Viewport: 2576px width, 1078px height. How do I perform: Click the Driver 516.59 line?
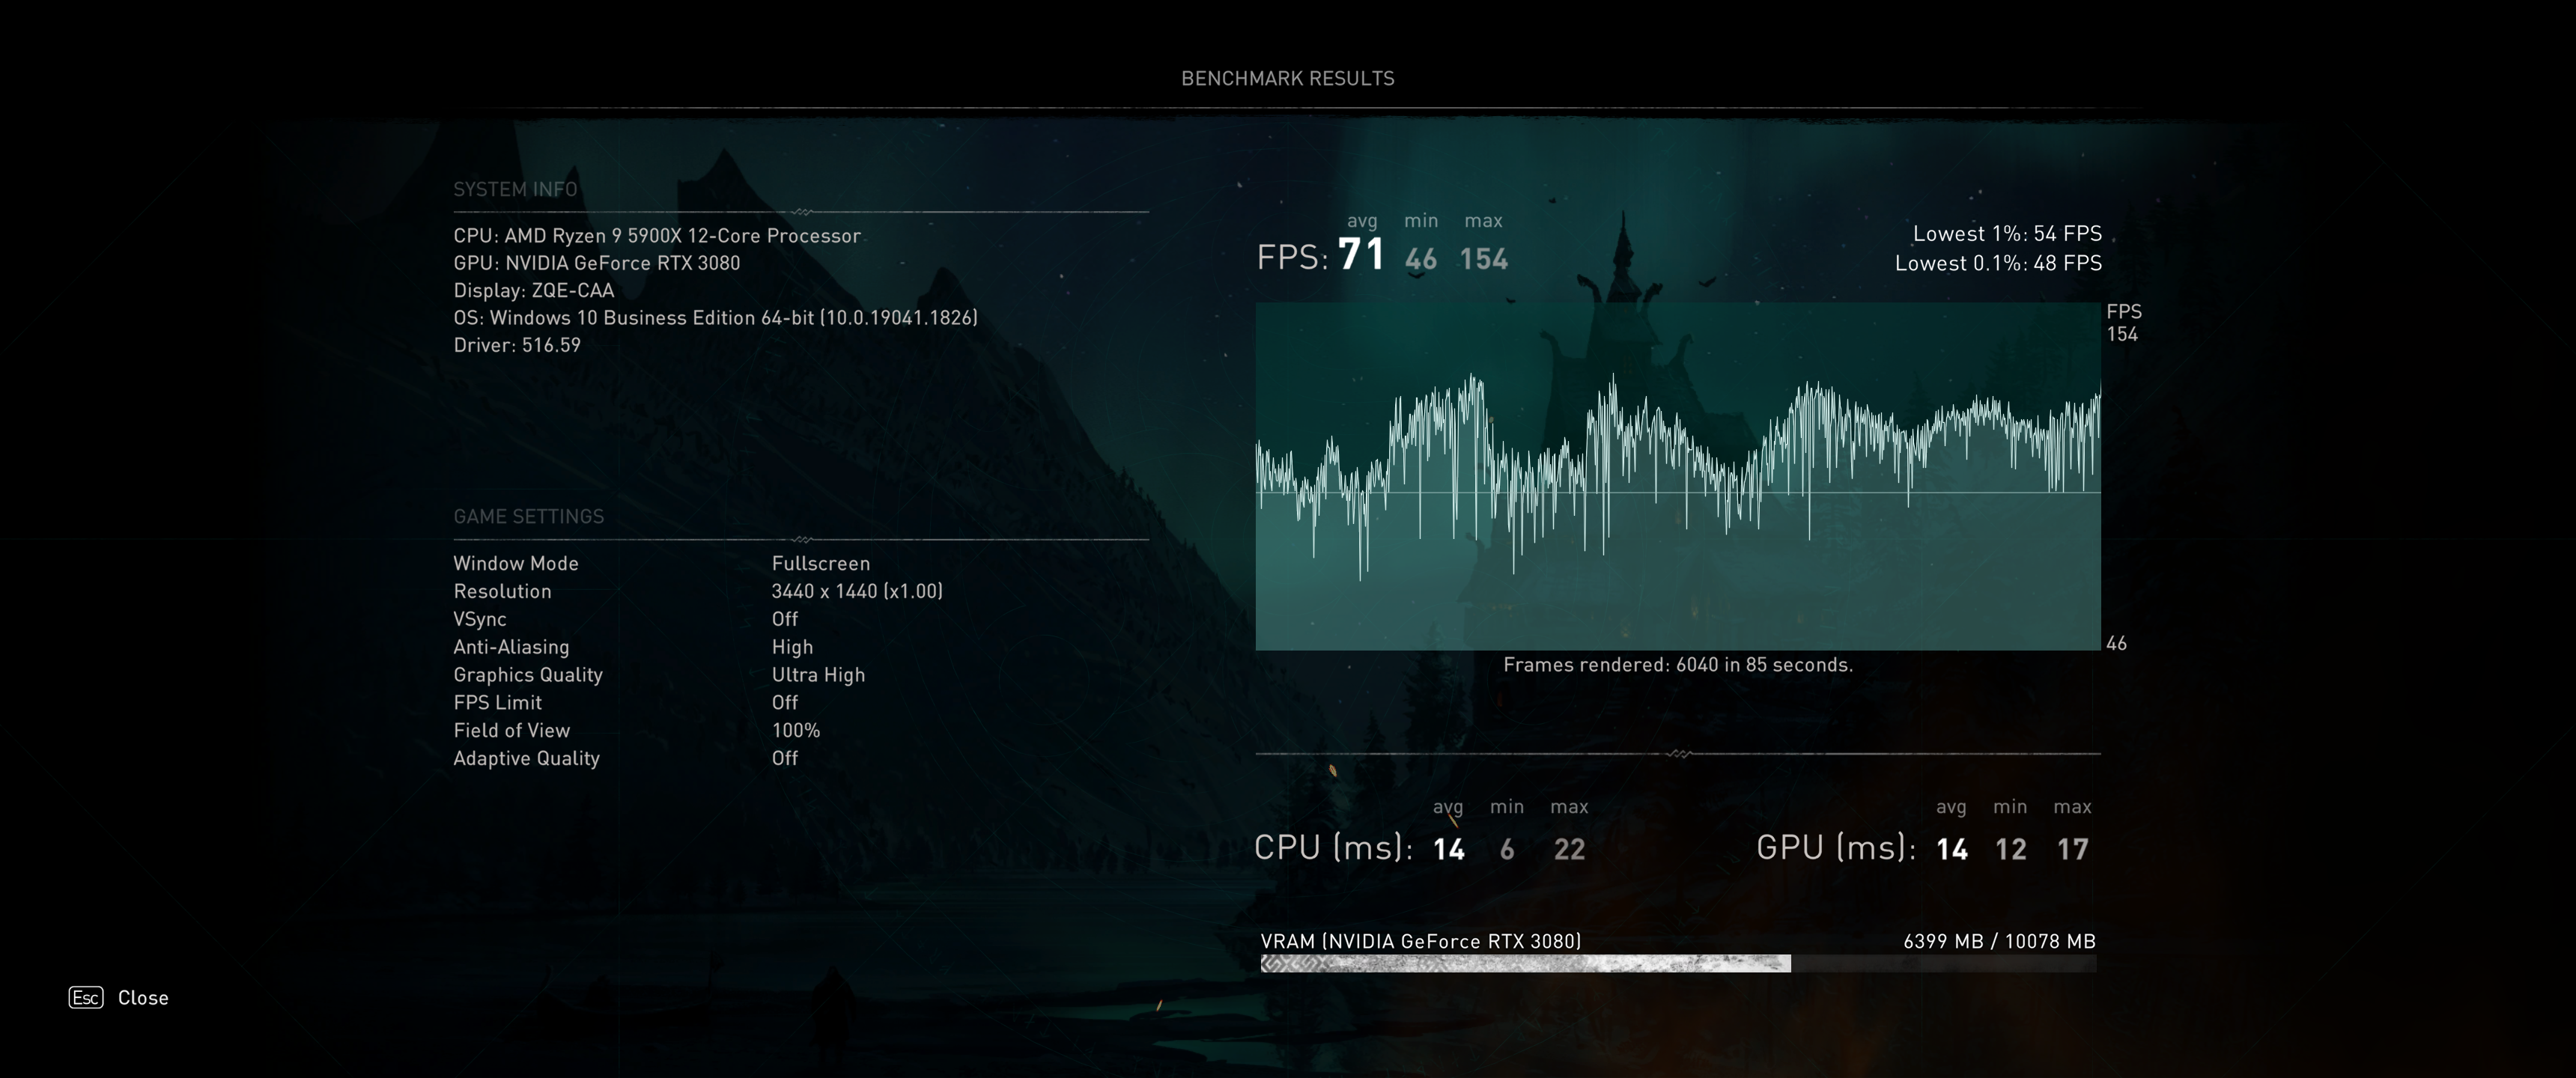click(516, 345)
